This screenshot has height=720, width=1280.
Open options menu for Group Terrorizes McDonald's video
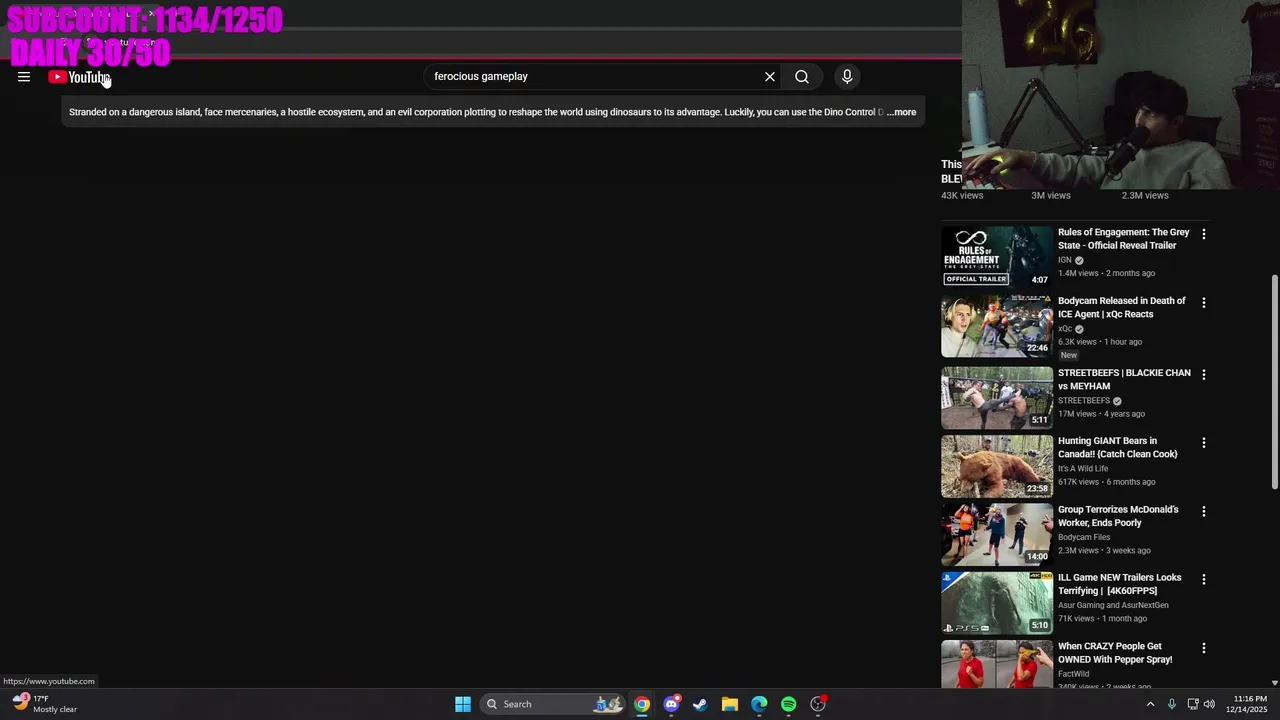(1204, 511)
